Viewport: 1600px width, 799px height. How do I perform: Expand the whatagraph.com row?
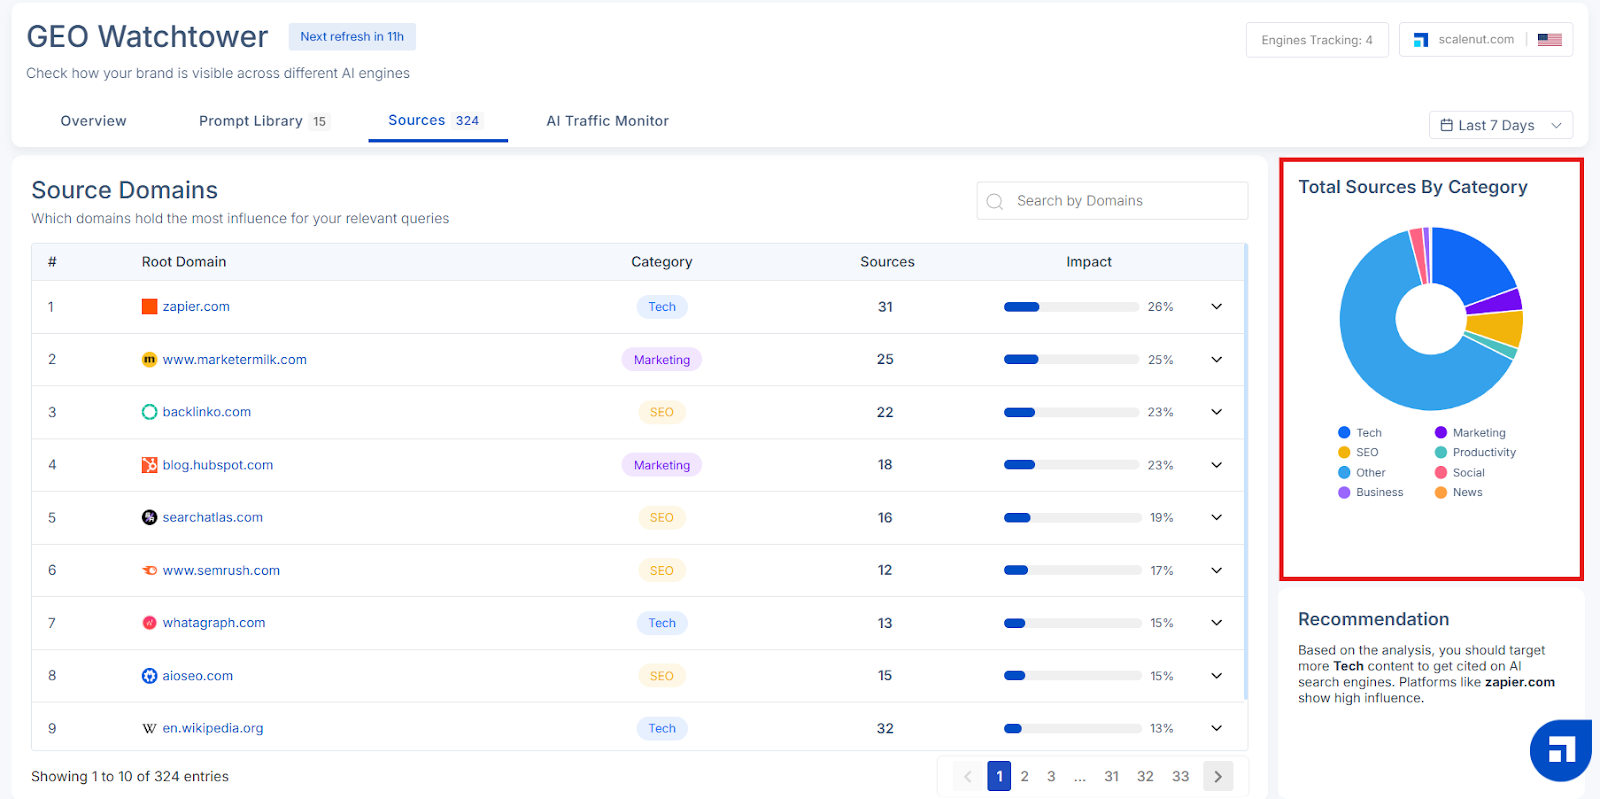click(x=1217, y=623)
